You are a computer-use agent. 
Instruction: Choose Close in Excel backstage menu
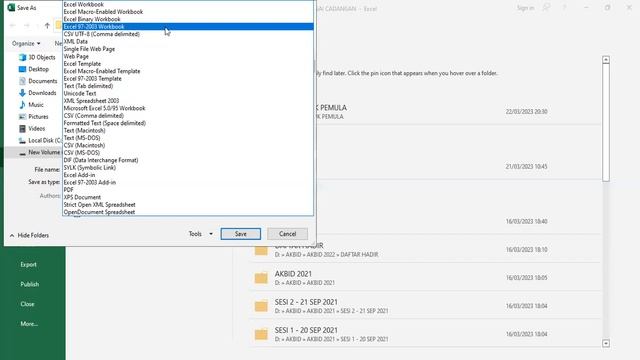pos(27,304)
